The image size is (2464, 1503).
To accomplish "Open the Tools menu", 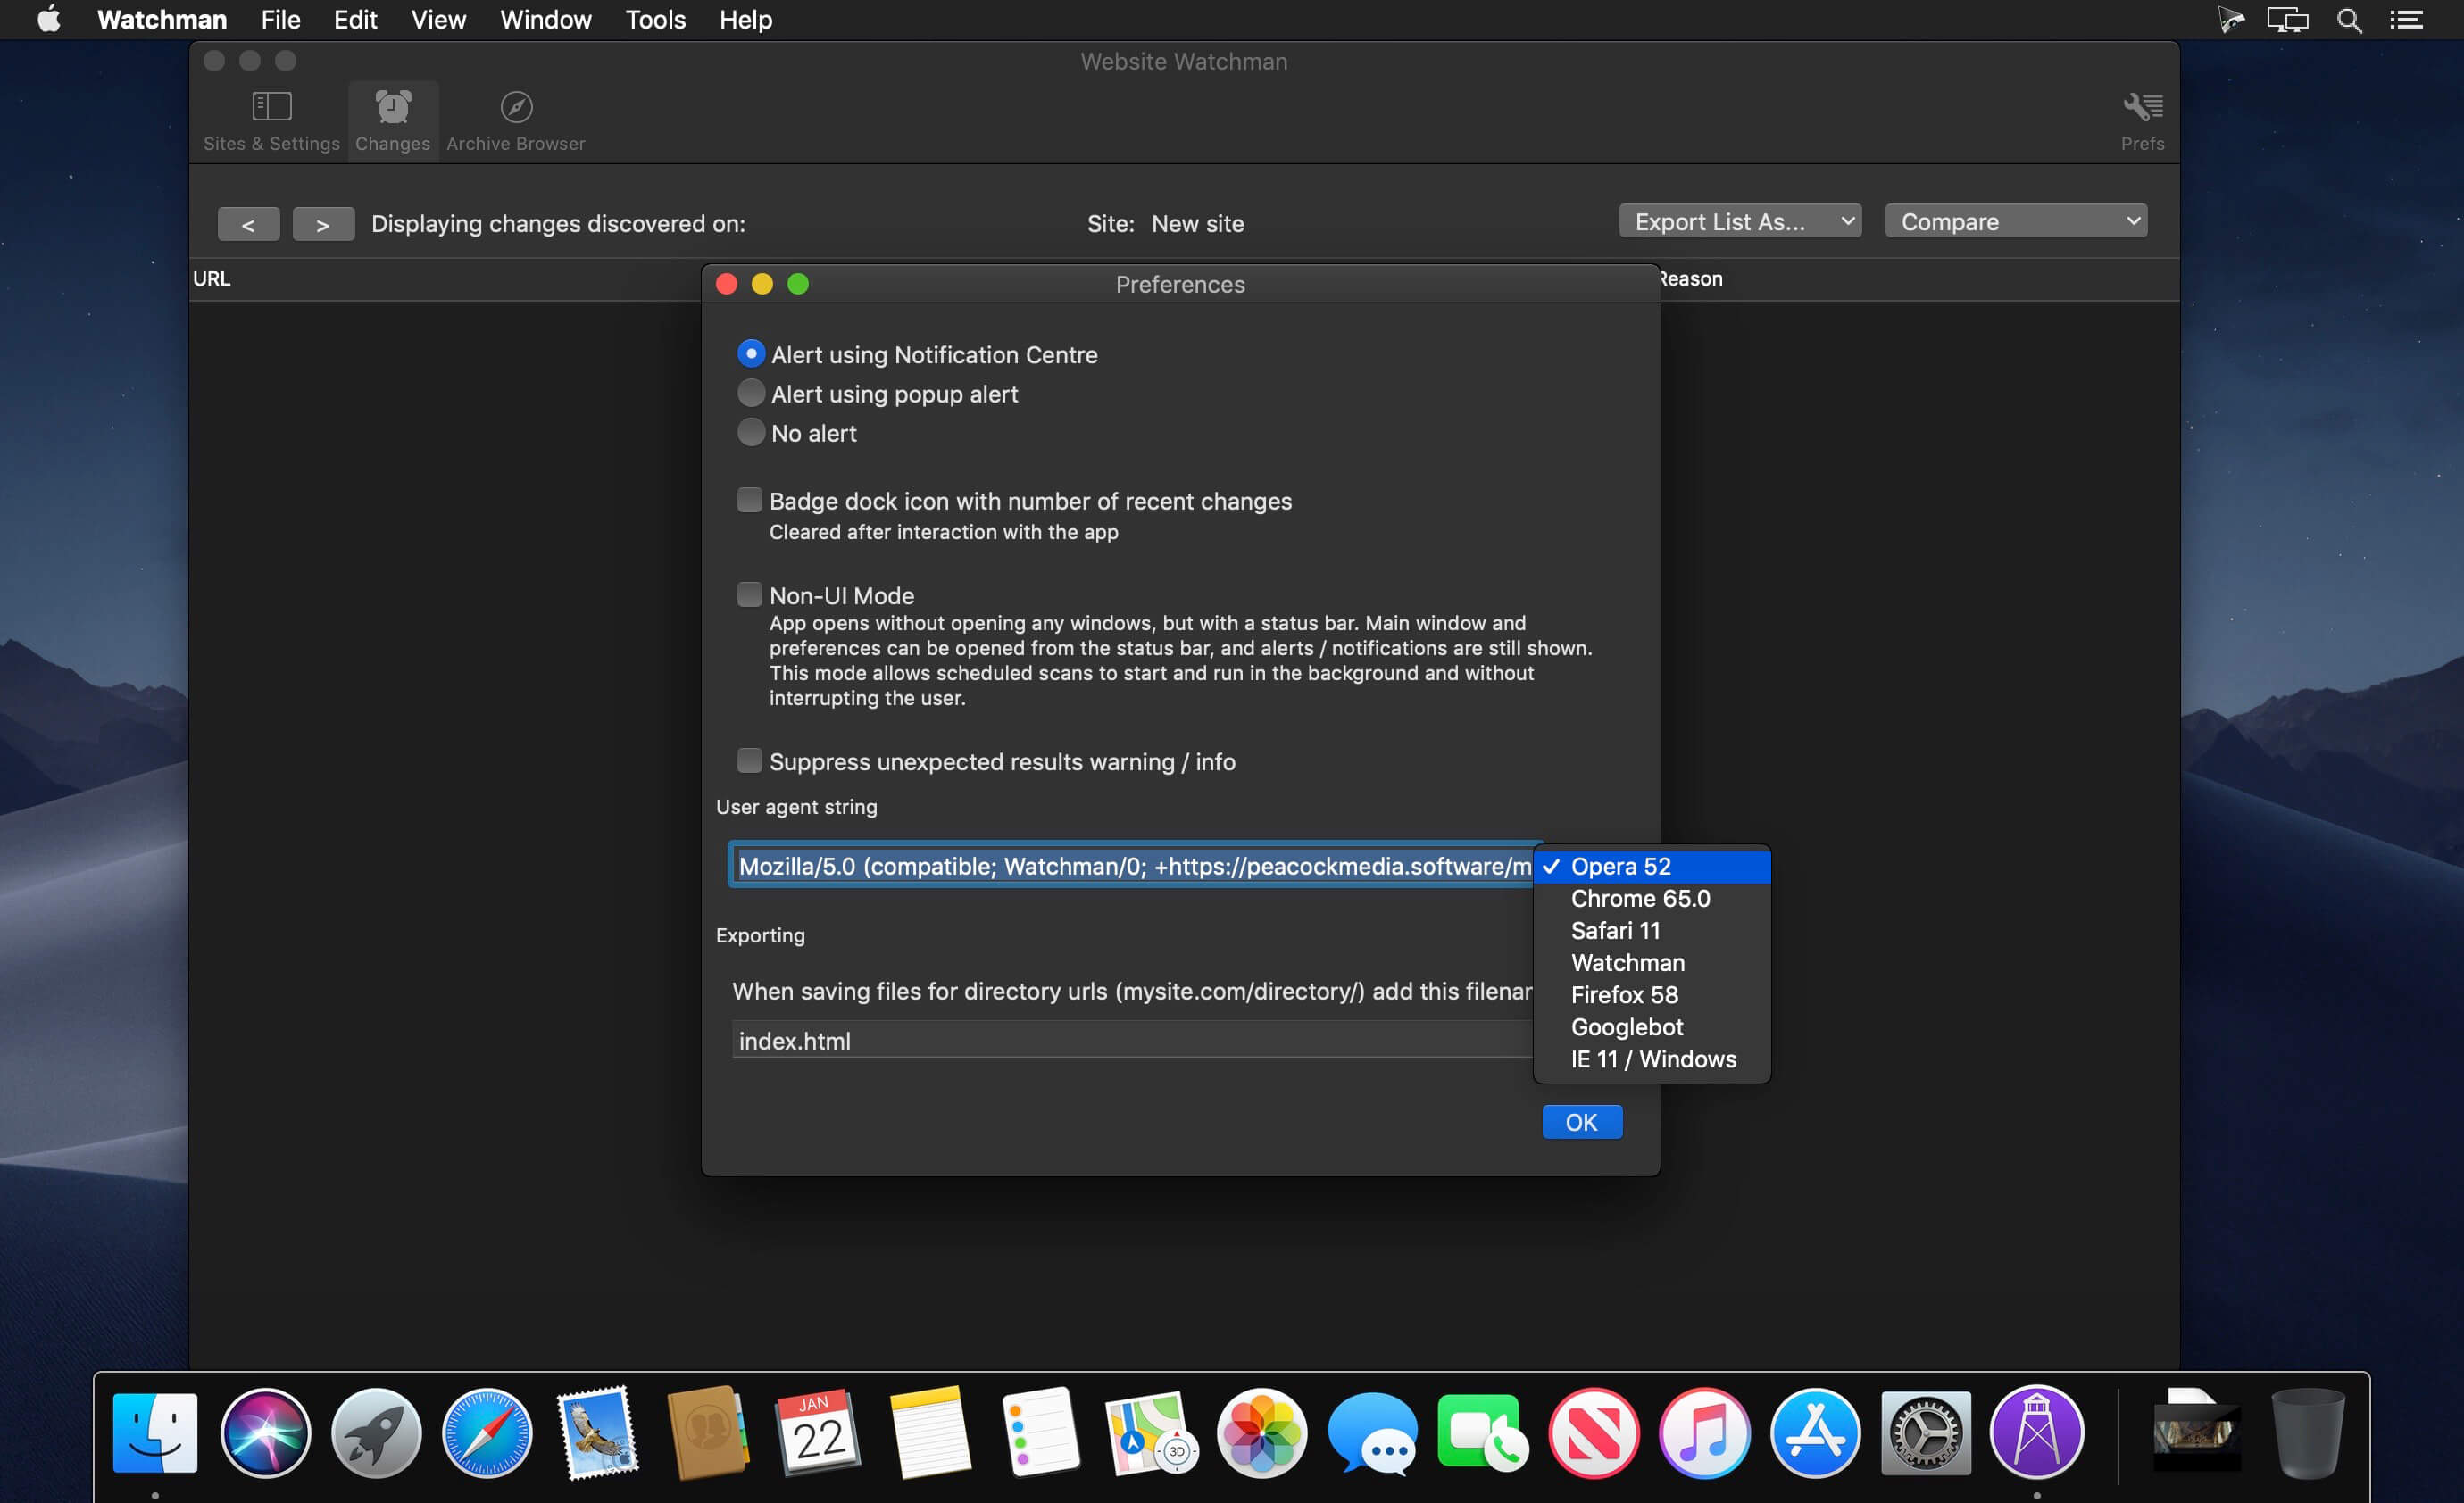I will (x=655, y=20).
